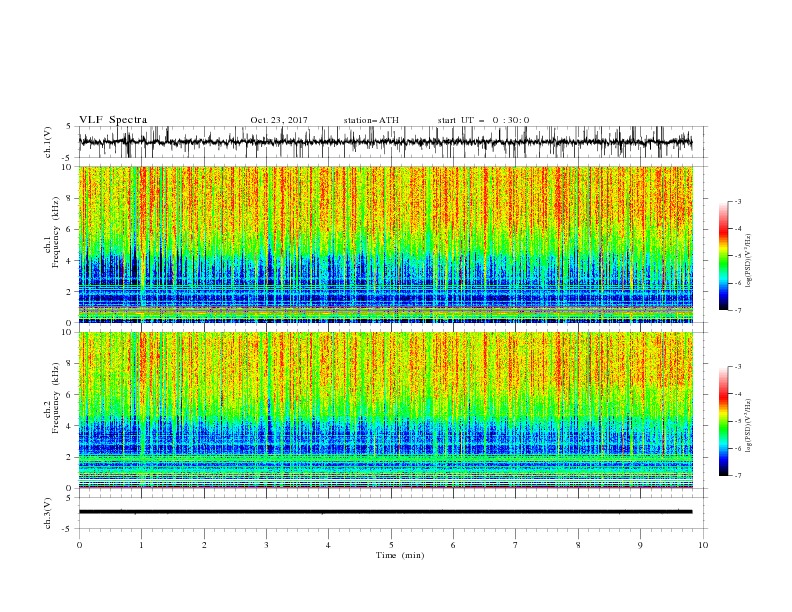
Task: Click the ch.1 color bar log(PSD) label
Action: [x=749, y=261]
